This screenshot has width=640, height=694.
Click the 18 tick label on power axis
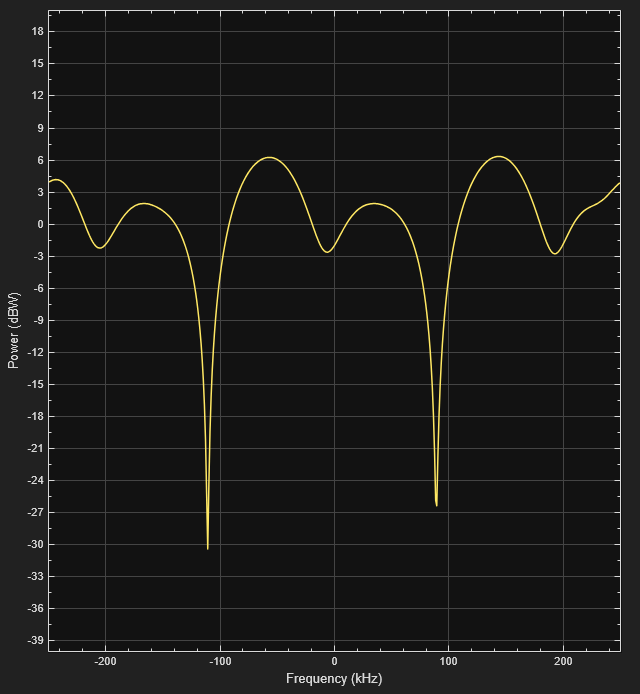click(x=37, y=32)
